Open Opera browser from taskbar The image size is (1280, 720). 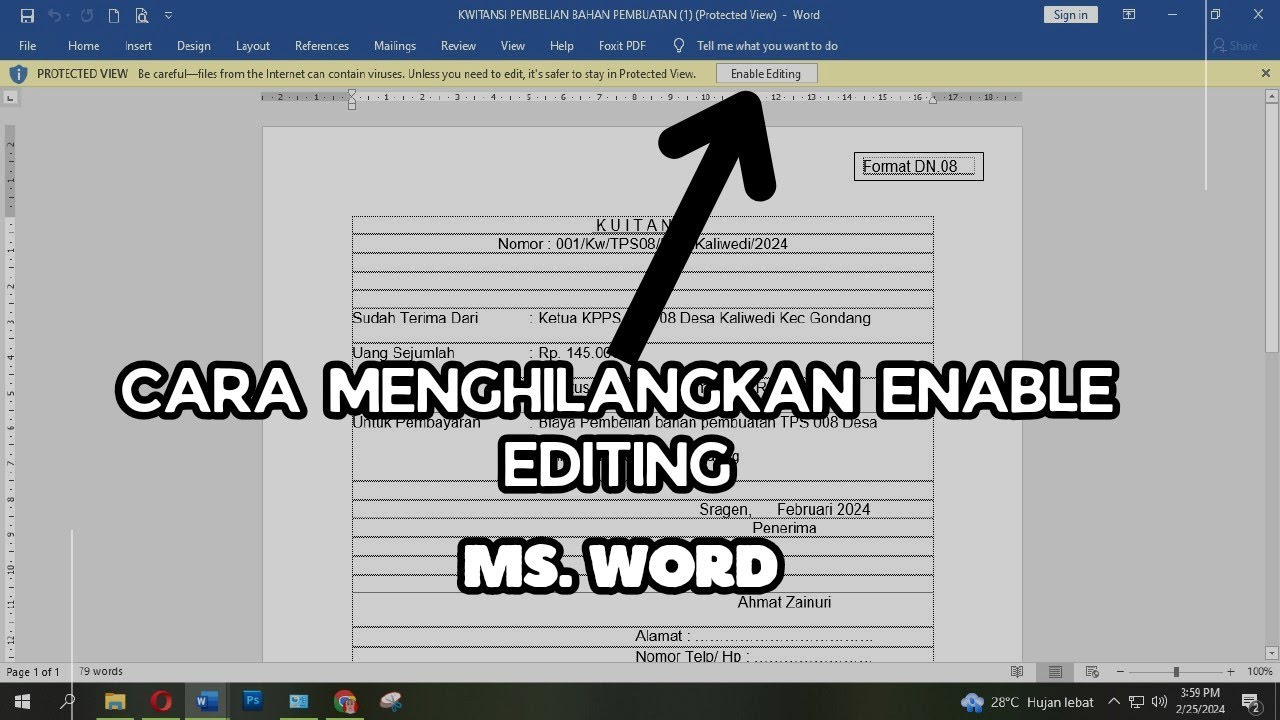161,702
